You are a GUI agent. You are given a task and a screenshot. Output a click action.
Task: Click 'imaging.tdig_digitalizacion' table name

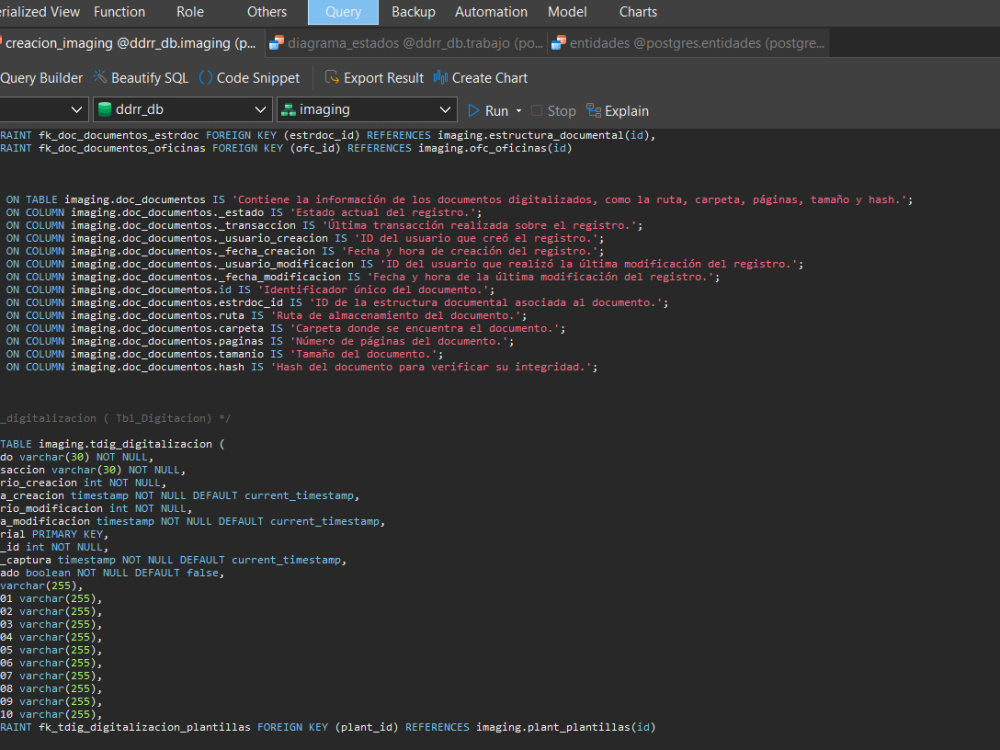(x=125, y=444)
